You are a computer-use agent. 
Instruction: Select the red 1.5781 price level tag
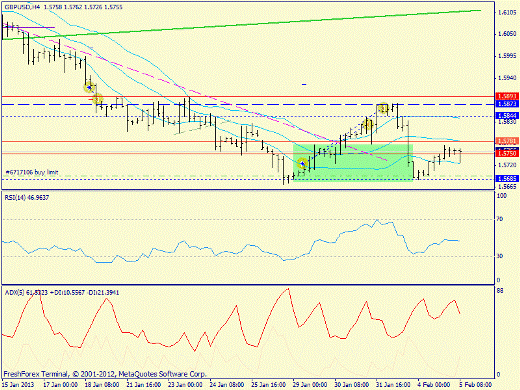click(x=507, y=141)
